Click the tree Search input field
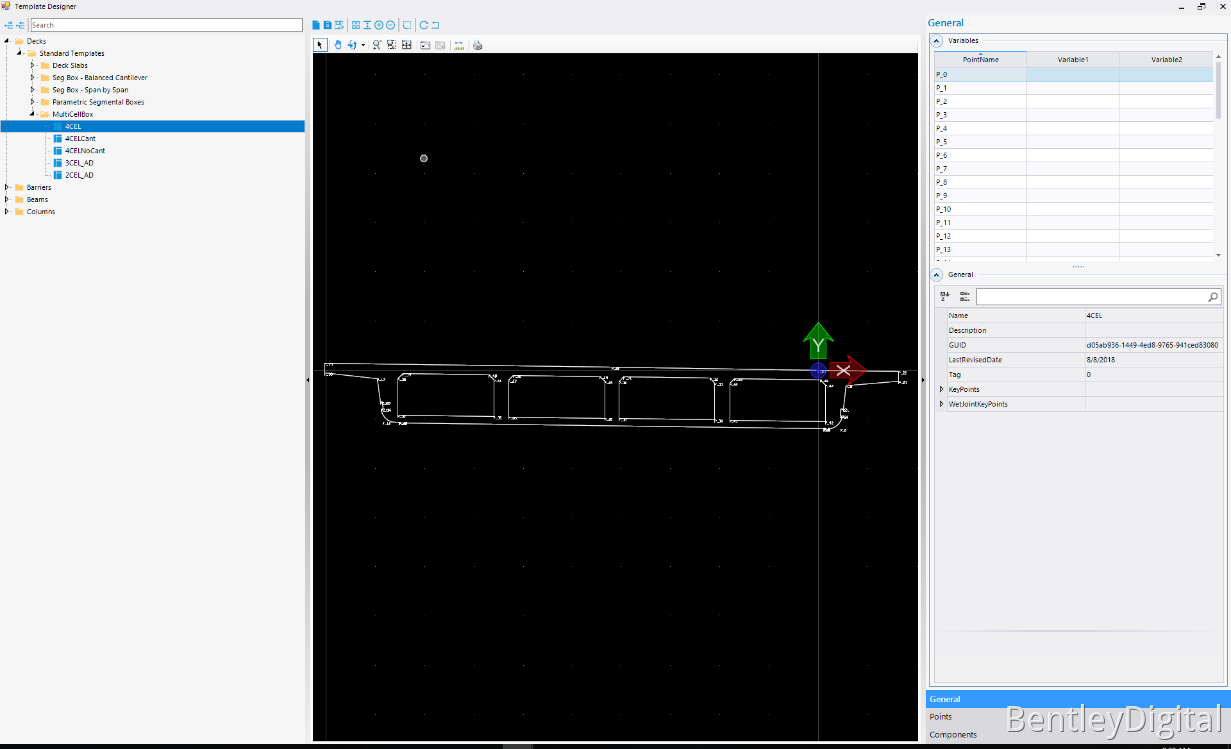 click(166, 25)
